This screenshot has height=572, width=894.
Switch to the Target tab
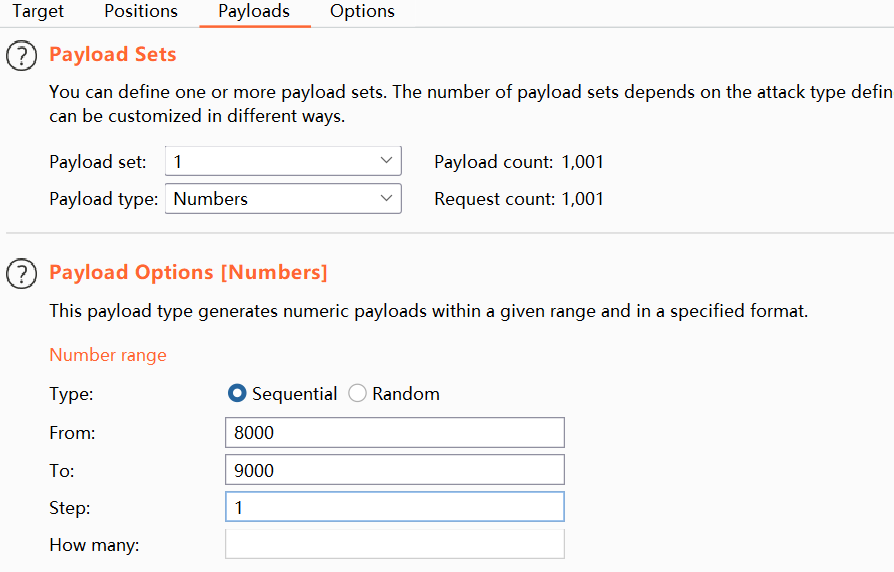[38, 12]
